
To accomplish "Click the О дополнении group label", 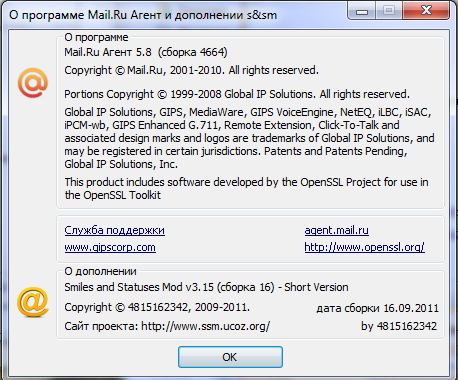I will click(100, 271).
